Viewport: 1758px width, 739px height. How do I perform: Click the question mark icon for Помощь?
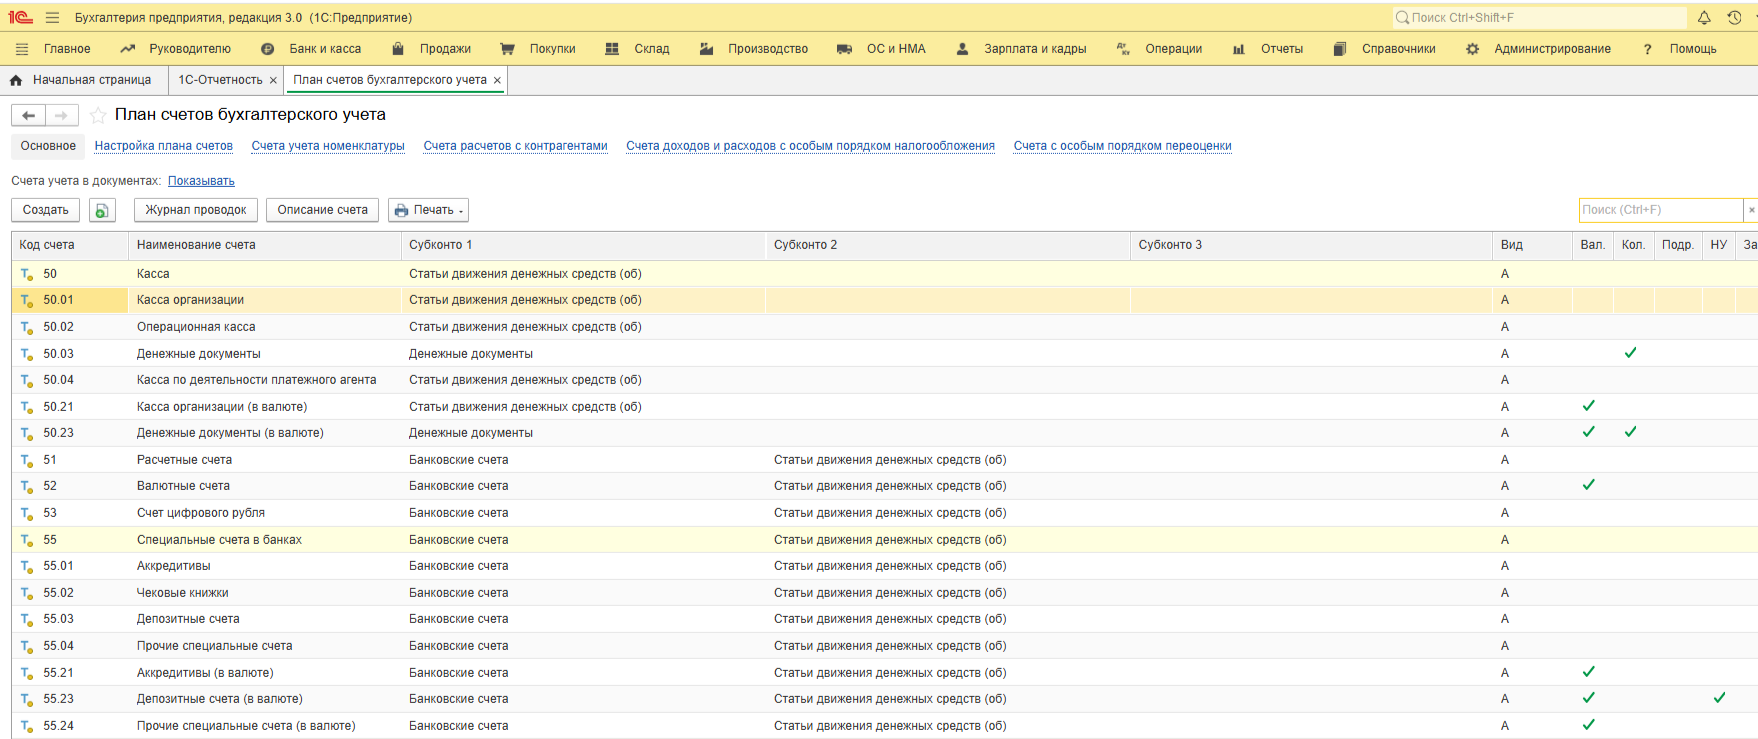pos(1648,49)
